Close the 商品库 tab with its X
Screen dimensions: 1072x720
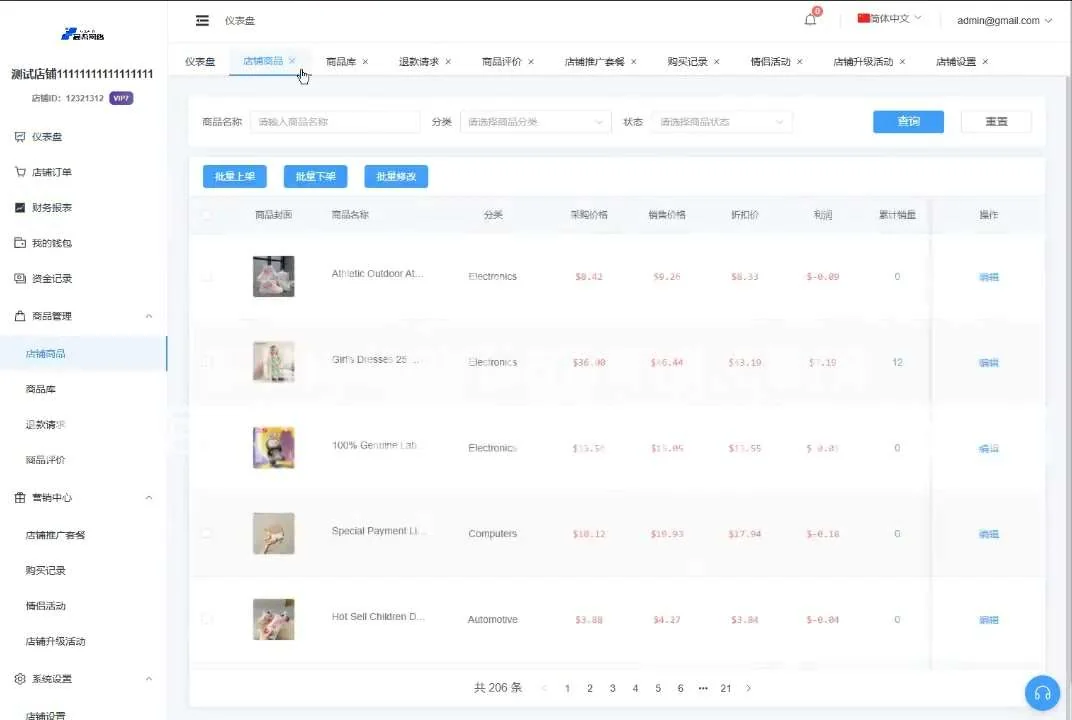(x=365, y=62)
